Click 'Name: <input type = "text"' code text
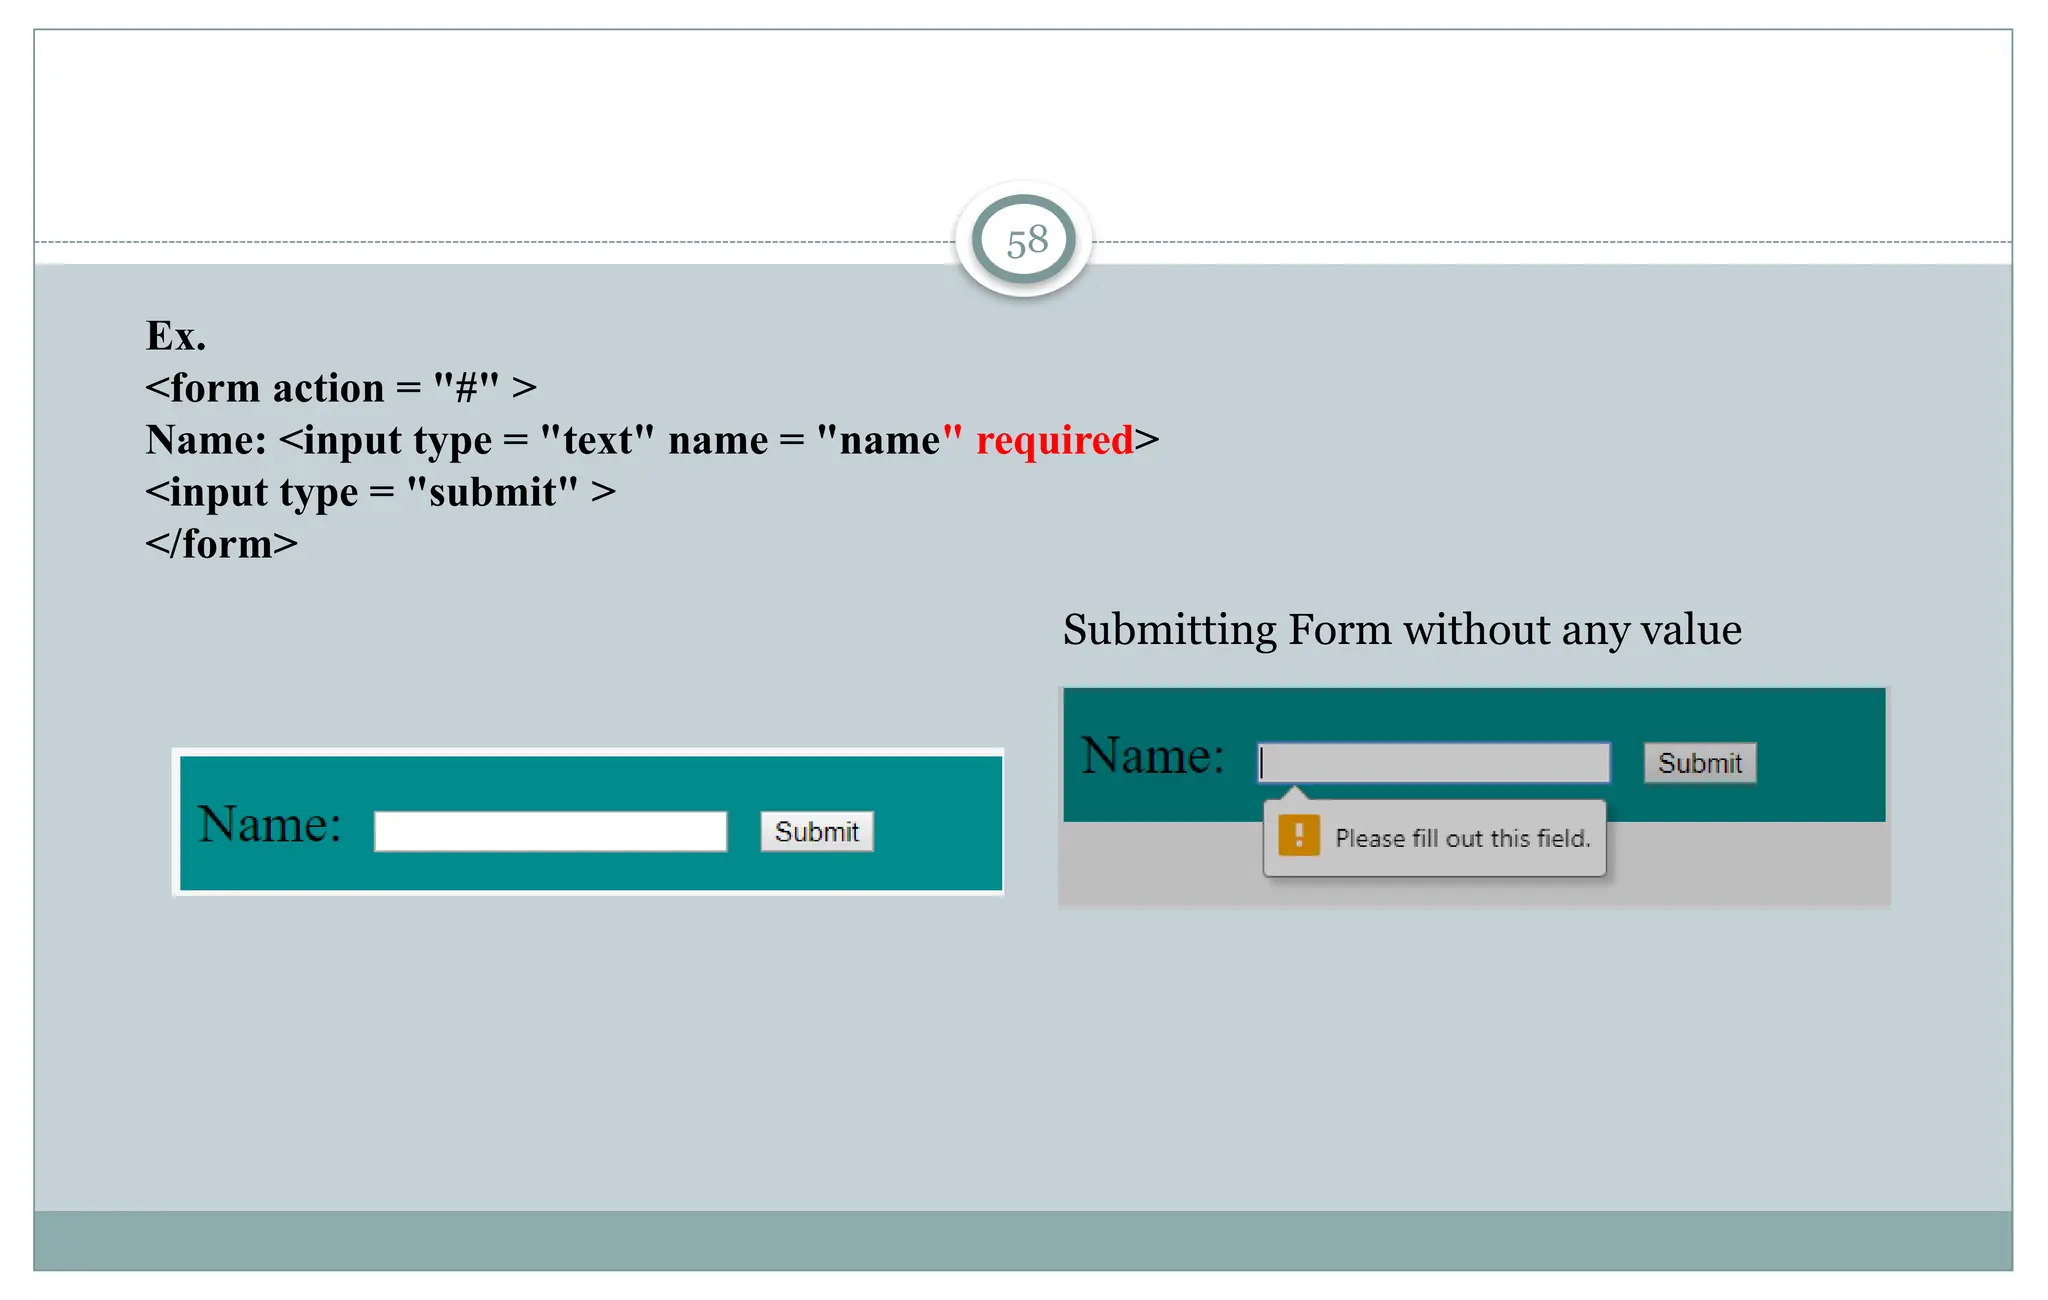 [400, 440]
